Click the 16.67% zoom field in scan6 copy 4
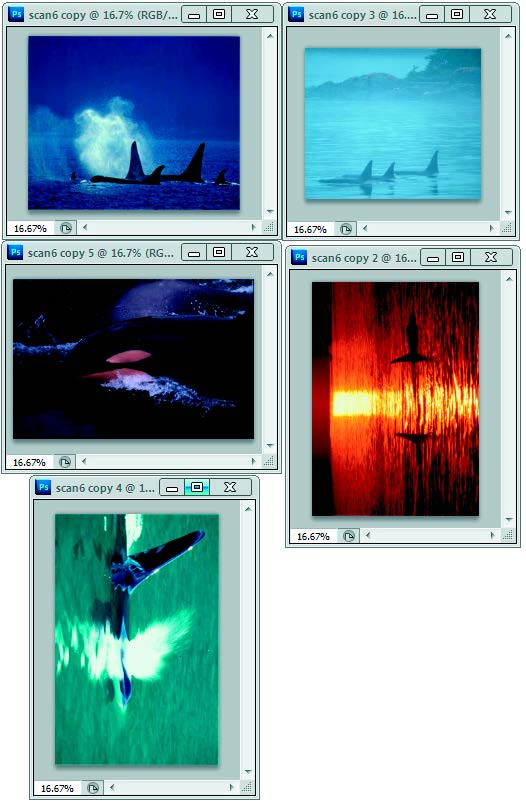This screenshot has width=526, height=805. click(x=57, y=788)
